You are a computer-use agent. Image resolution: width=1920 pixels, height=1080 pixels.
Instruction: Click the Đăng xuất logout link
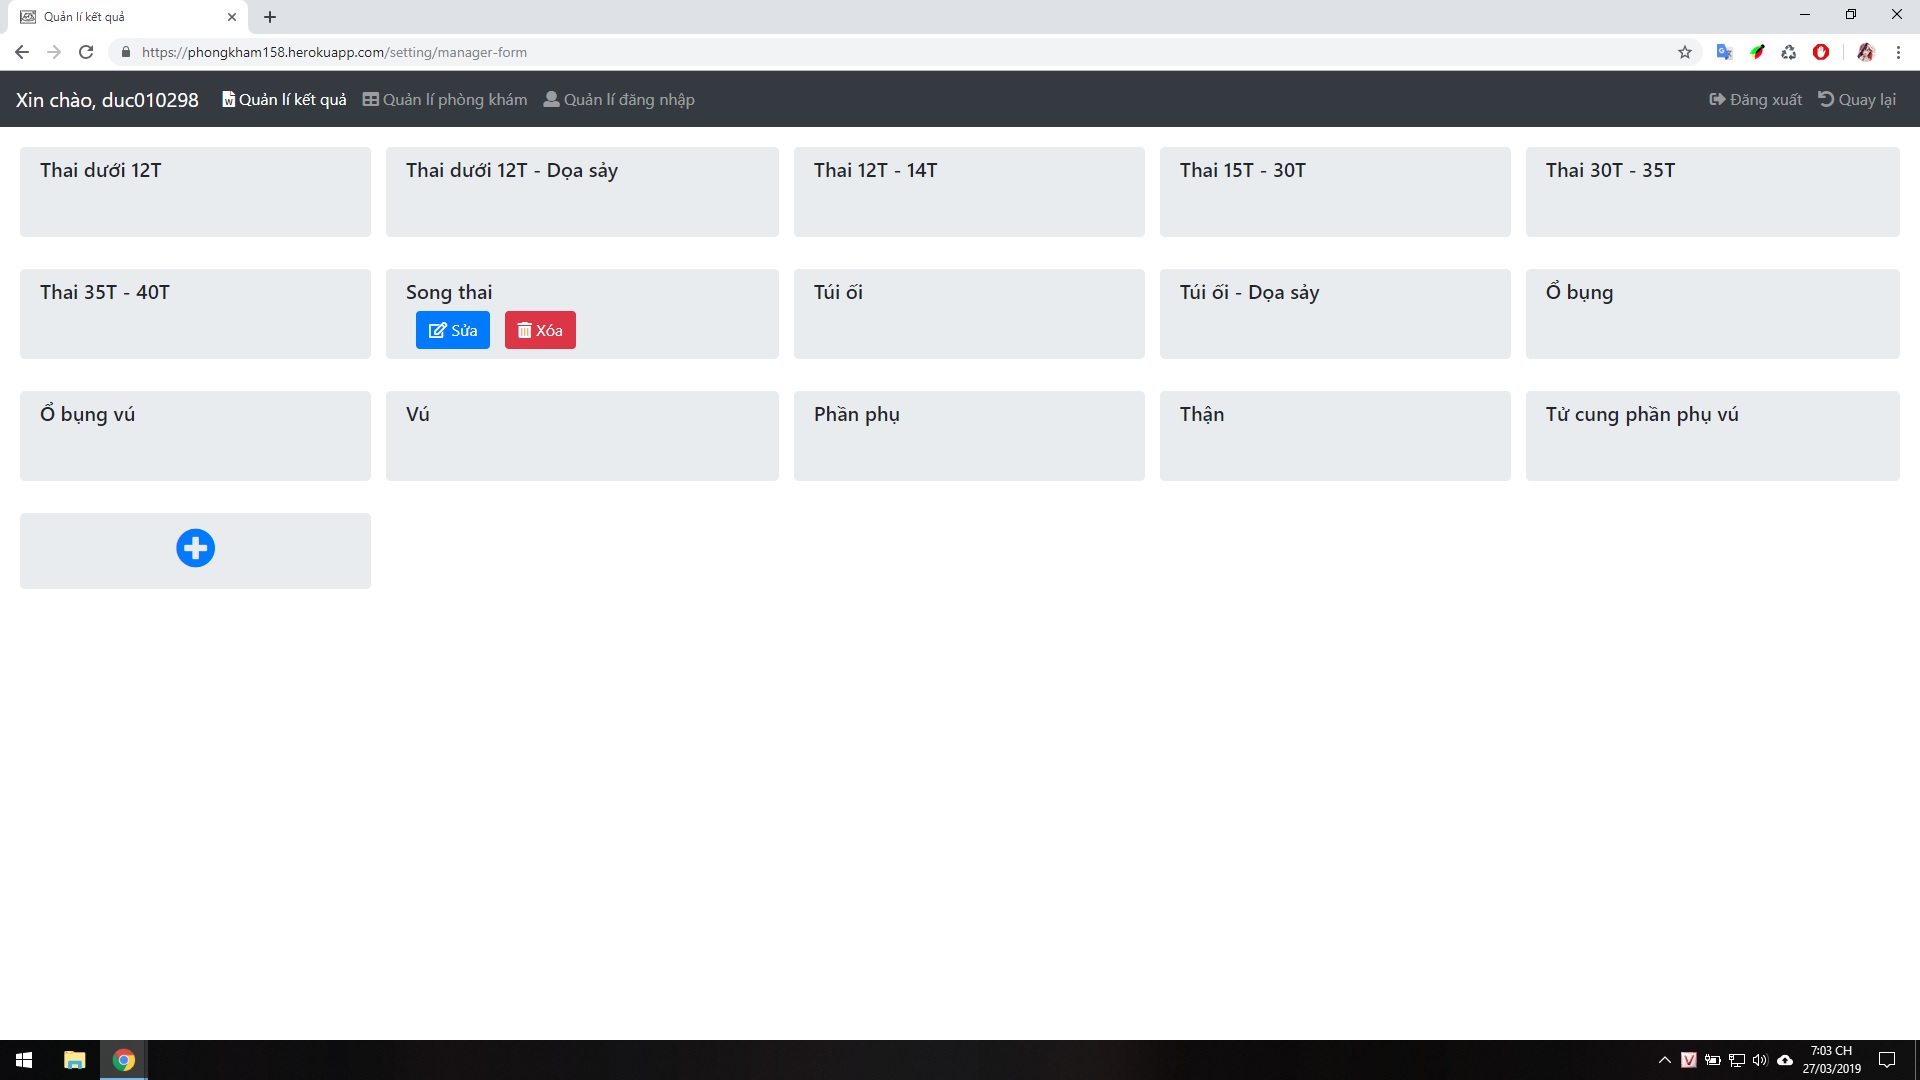[x=1756, y=99]
